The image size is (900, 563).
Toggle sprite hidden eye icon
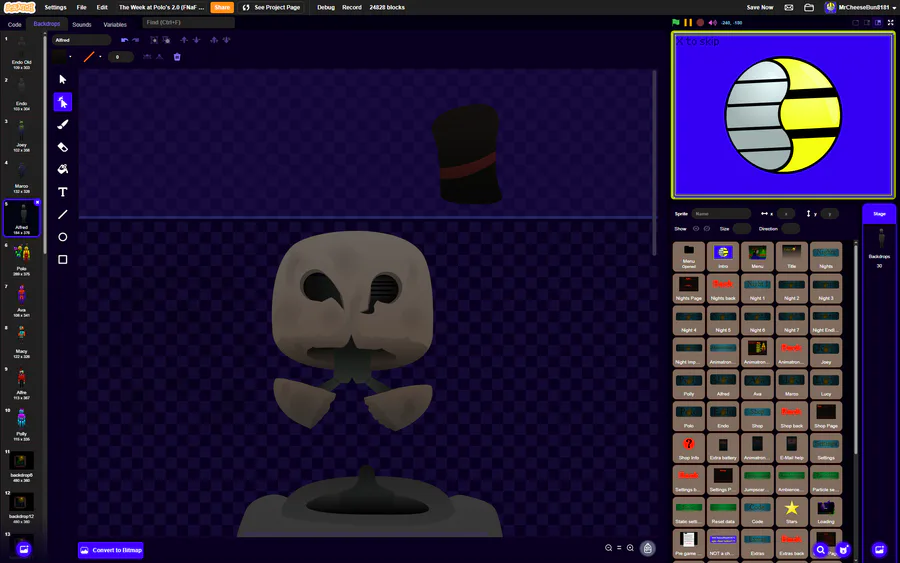click(x=707, y=228)
